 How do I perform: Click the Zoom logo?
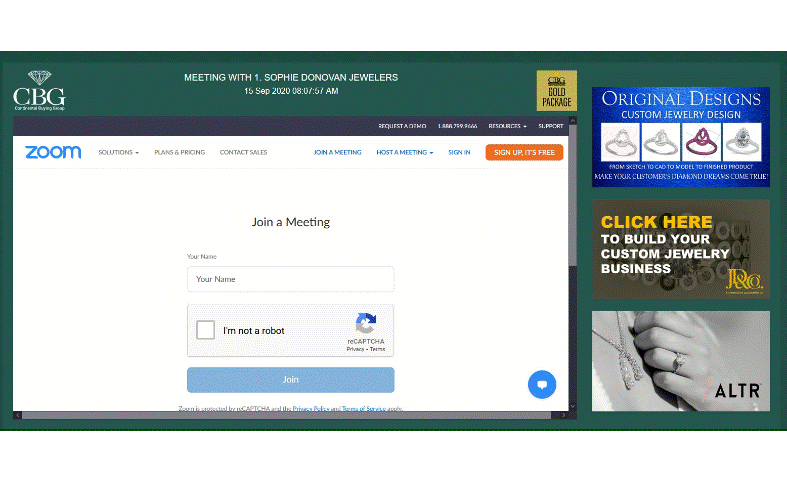(53, 152)
